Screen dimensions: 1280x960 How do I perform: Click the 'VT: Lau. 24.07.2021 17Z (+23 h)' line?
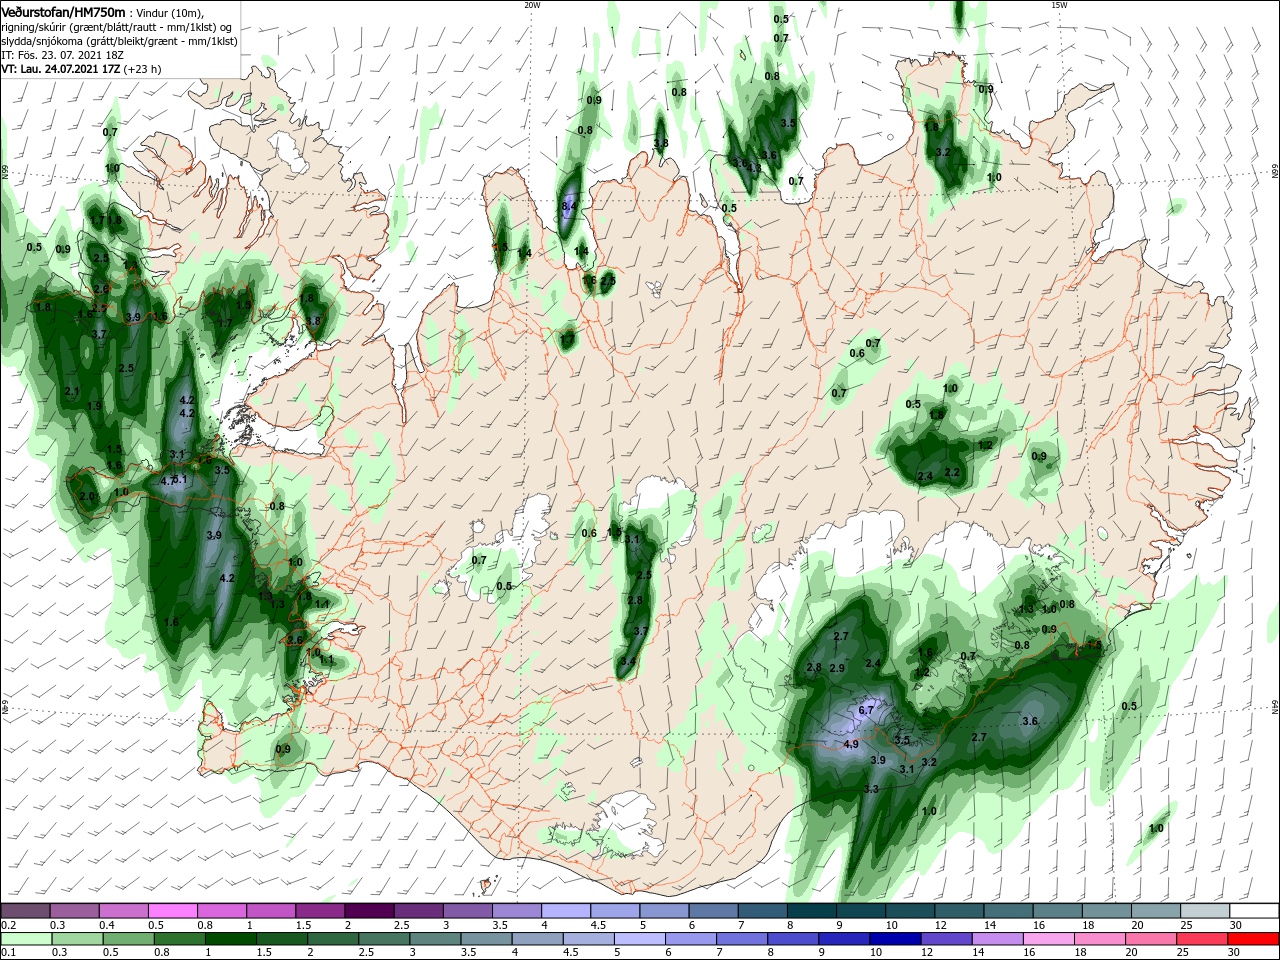click(x=81, y=69)
